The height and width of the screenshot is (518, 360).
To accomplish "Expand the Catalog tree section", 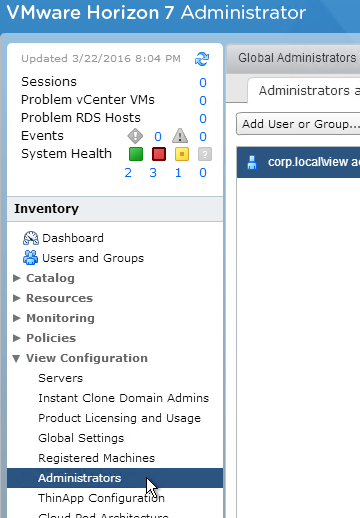I will (x=17, y=278).
